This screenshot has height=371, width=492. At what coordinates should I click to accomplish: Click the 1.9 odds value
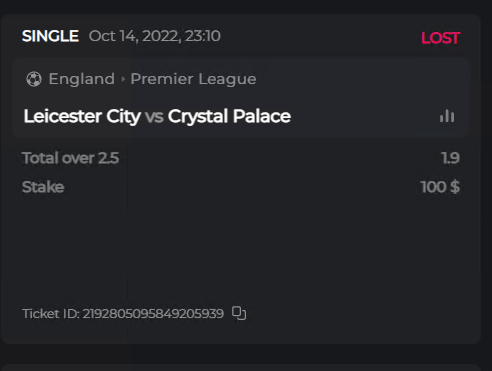[451, 158]
